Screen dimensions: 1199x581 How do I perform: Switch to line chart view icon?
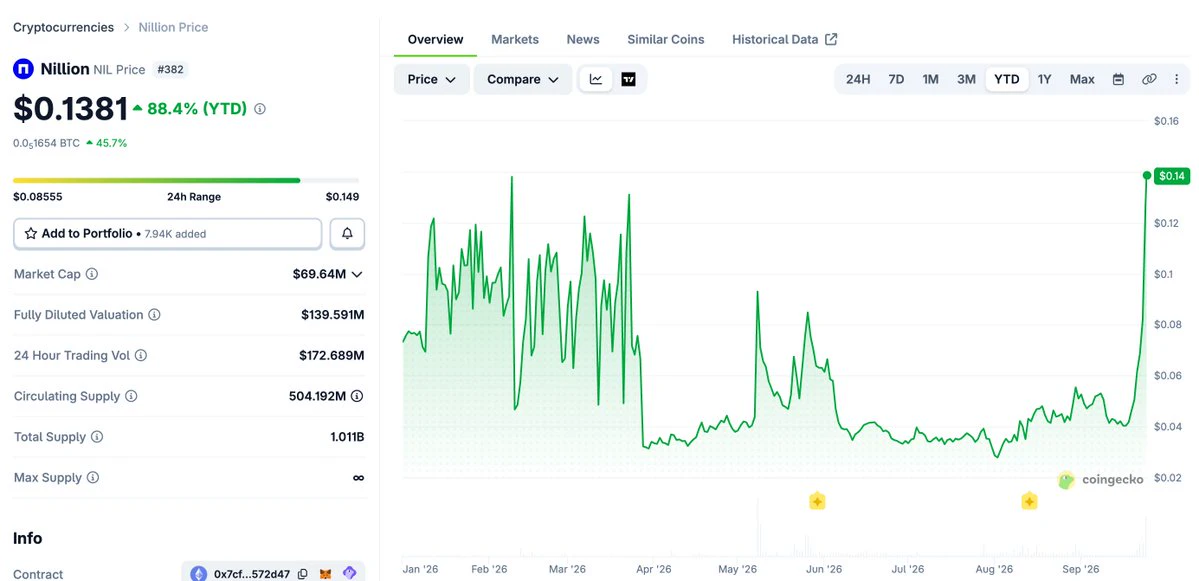pyautogui.click(x=596, y=80)
